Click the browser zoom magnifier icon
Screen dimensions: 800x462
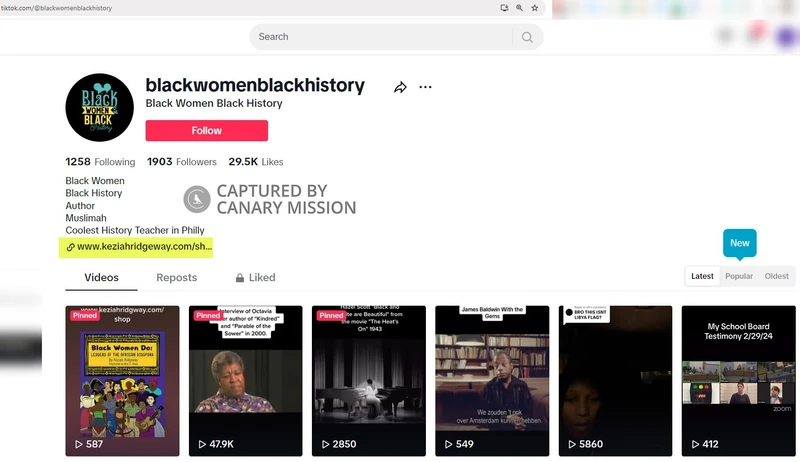519,8
